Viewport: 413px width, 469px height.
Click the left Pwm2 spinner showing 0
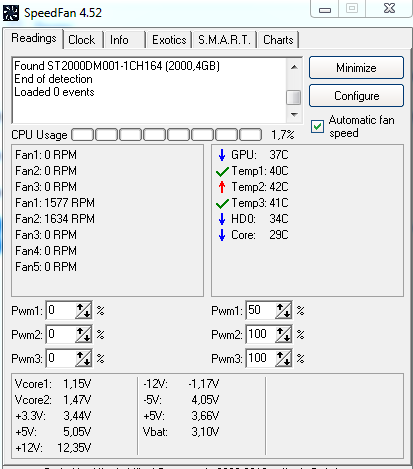[83, 335]
